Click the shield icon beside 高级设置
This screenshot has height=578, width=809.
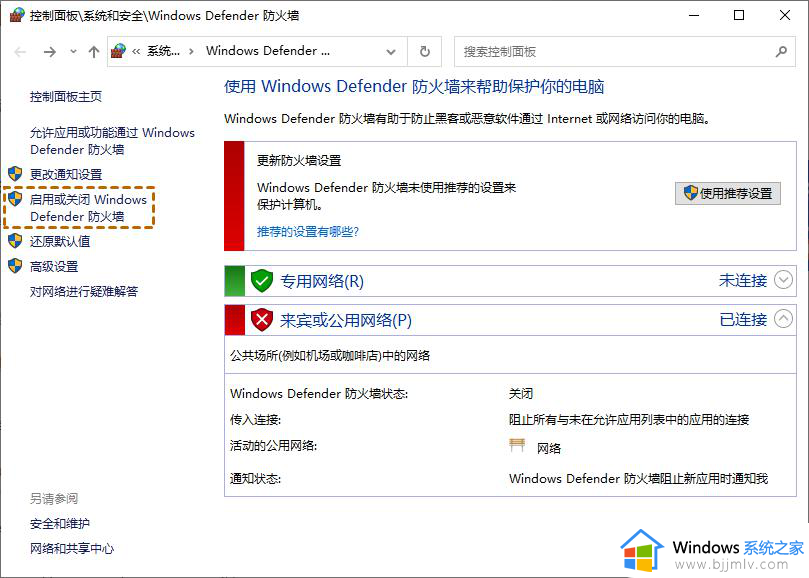point(15,266)
